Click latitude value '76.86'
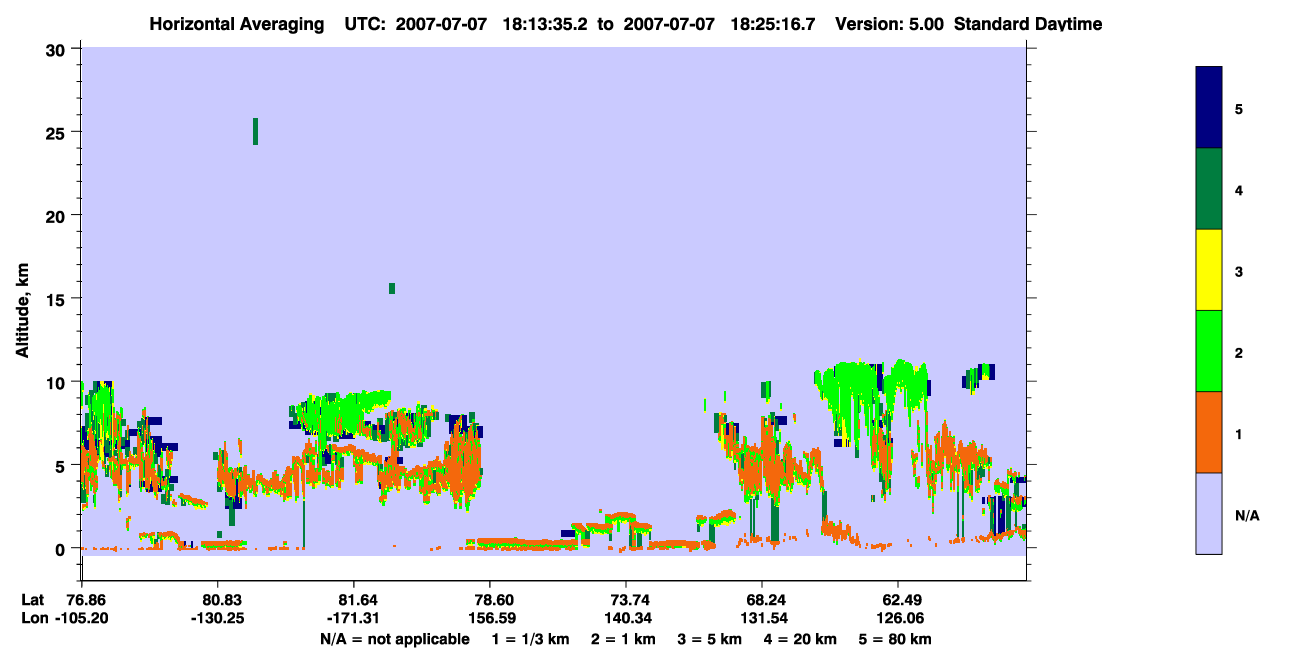The image size is (1300, 667). click(84, 600)
